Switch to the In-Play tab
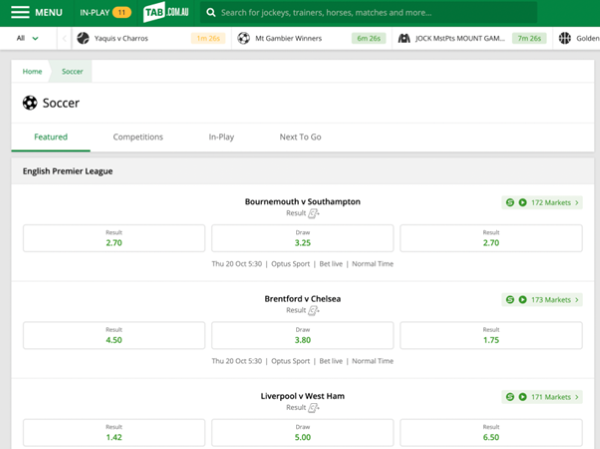This screenshot has height=449, width=600. [x=221, y=137]
